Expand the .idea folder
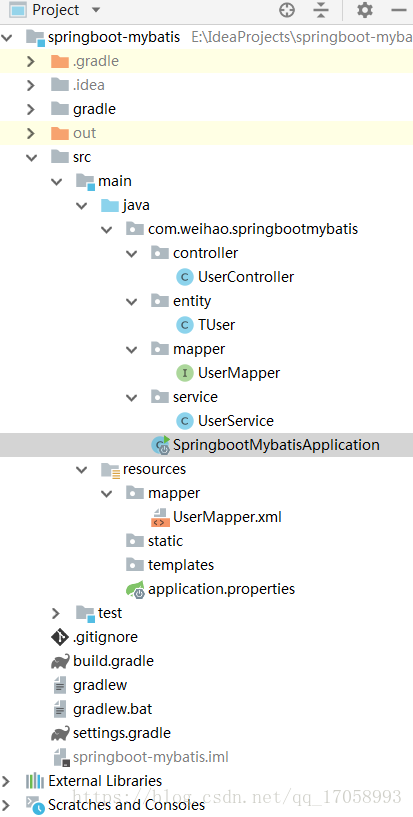 pyautogui.click(x=31, y=85)
